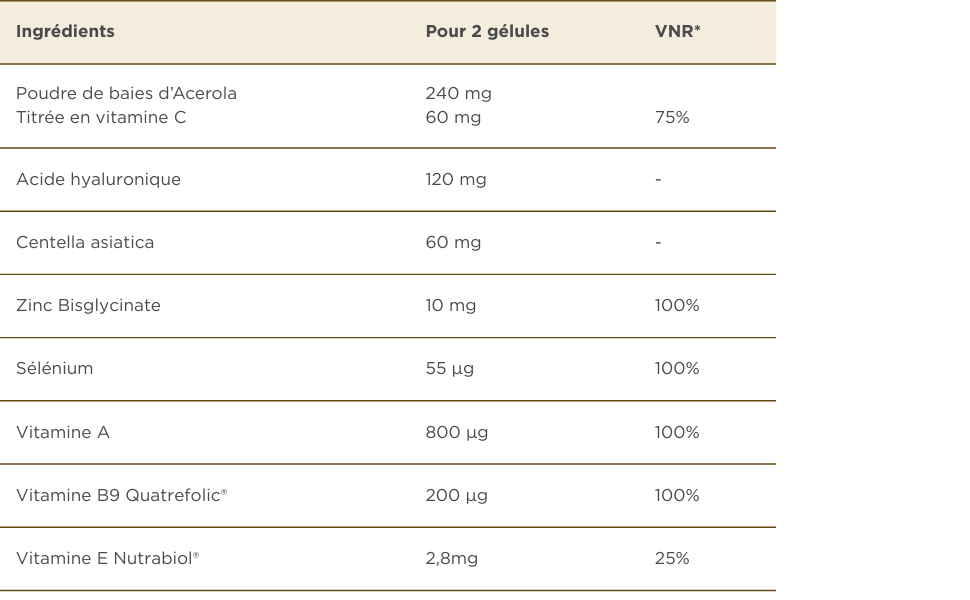This screenshot has width=970, height=600.
Task: Click the 75% VNR value
Action: (672, 117)
